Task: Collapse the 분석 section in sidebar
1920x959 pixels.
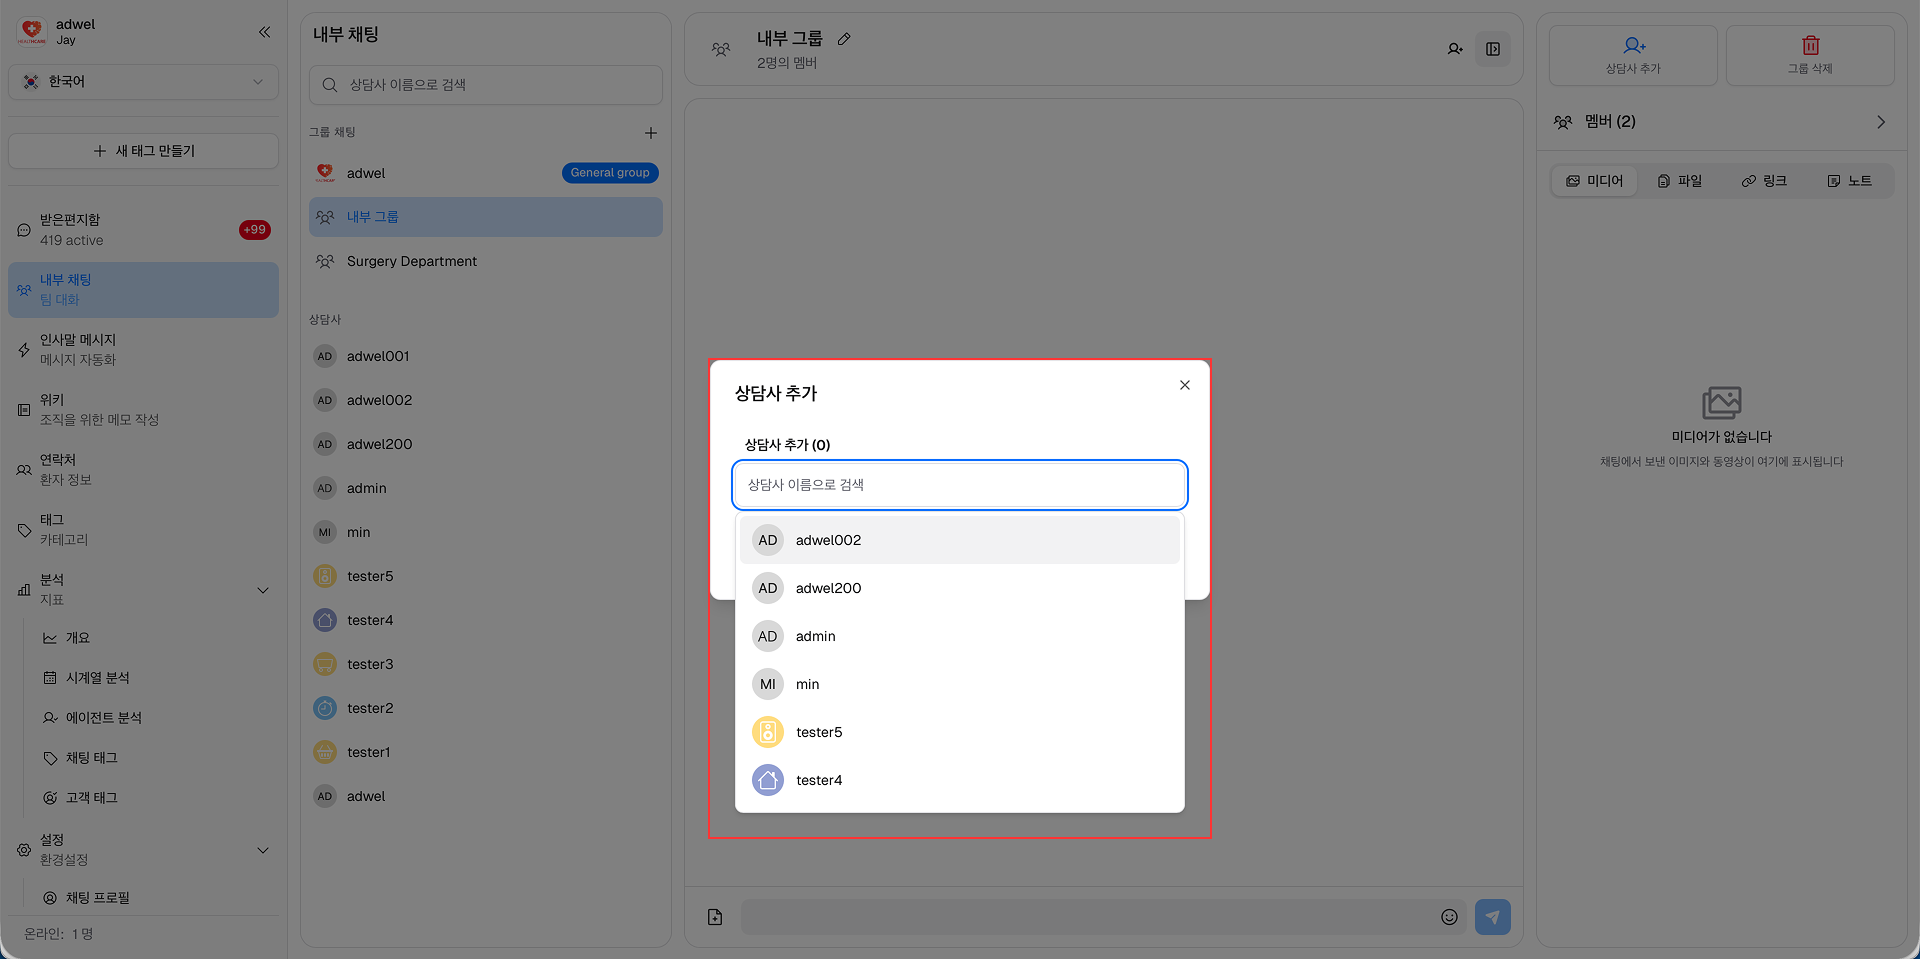Action: click(263, 590)
